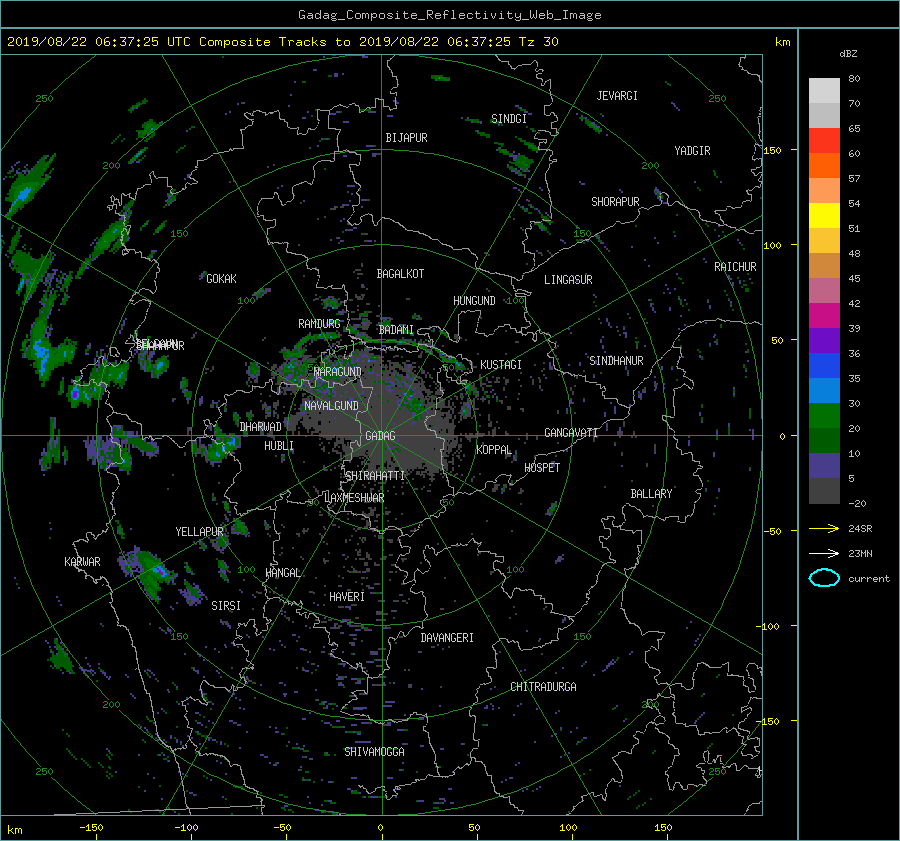Select the LINGASUR label
This screenshot has width=900, height=841.
[568, 280]
